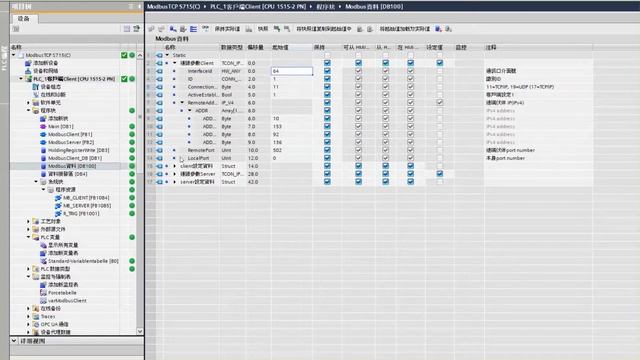Click the monitor-all glasses toolbar icon
The height and width of the screenshot is (360, 640).
[205, 29]
